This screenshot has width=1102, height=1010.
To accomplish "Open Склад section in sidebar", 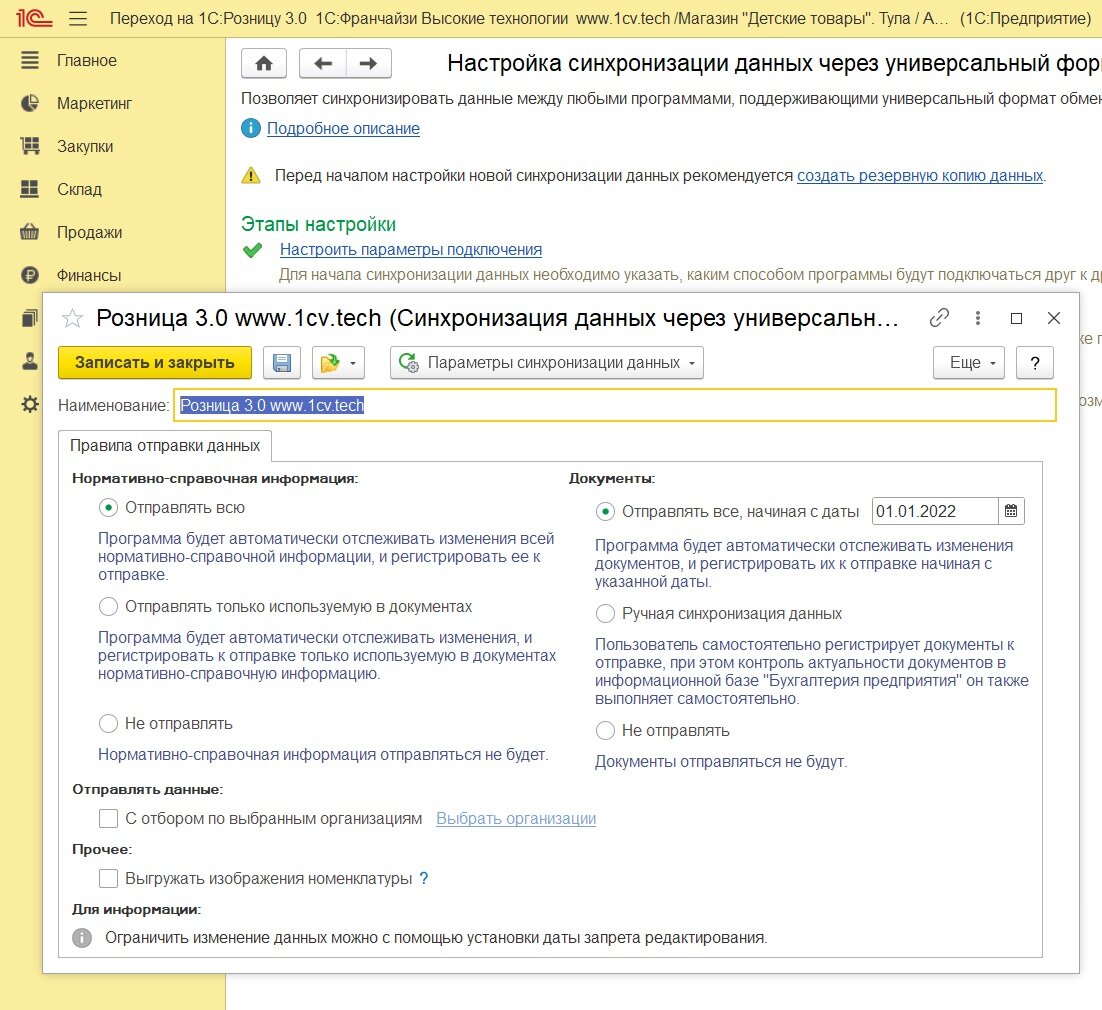I will (x=79, y=189).
